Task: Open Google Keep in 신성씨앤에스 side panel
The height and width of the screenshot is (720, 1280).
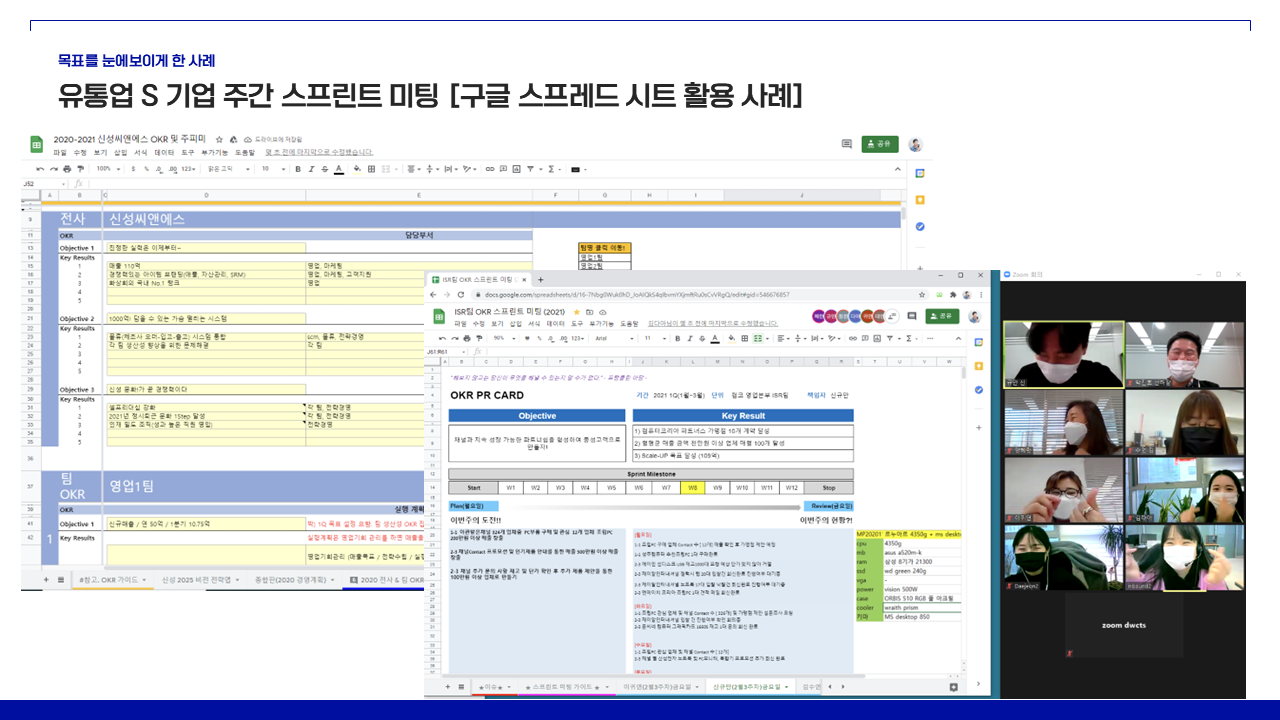Action: coord(920,199)
